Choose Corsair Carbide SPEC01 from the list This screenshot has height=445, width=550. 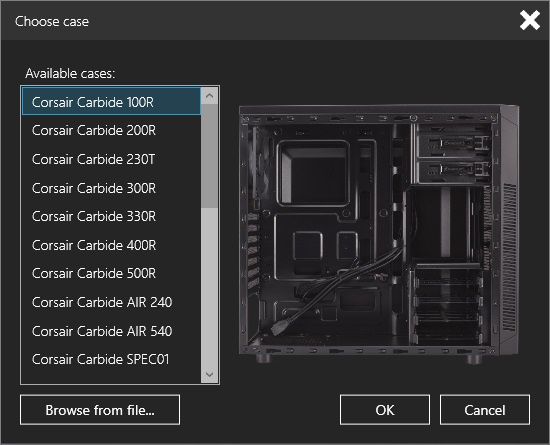click(111, 359)
